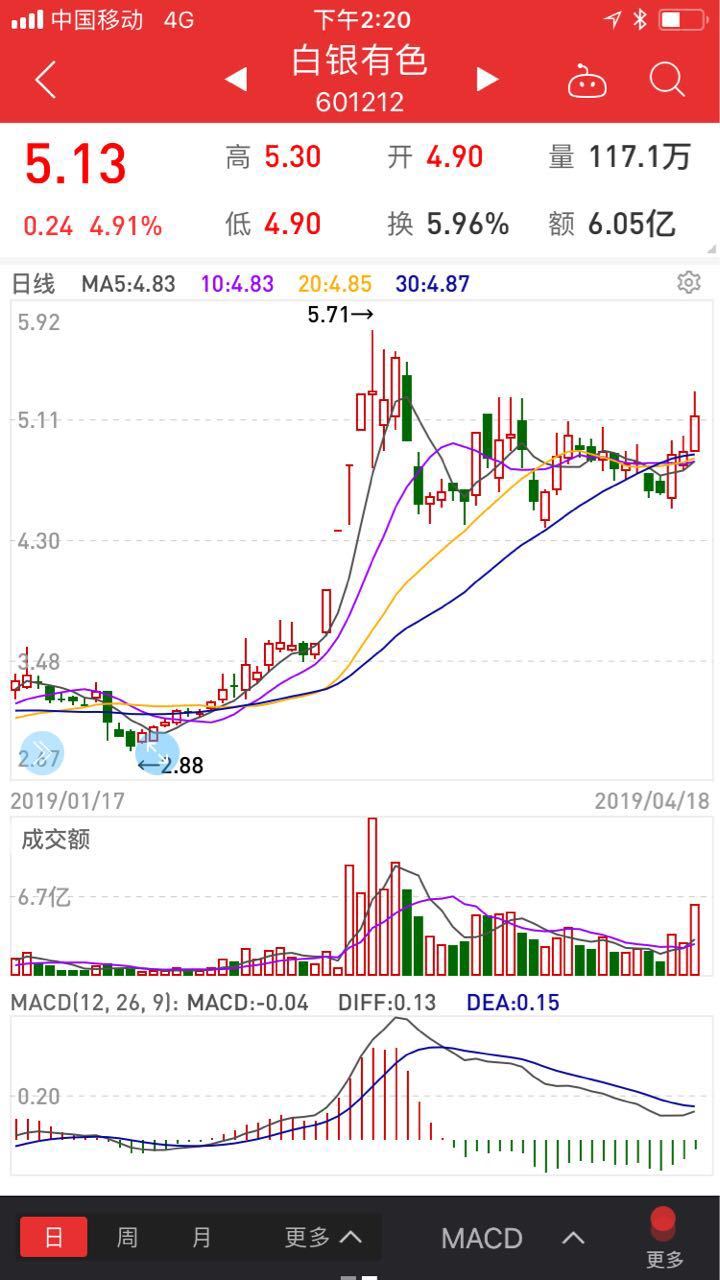720x1280 pixels.
Task: Expand quote details via corner triangle
Action: [x=710, y=249]
